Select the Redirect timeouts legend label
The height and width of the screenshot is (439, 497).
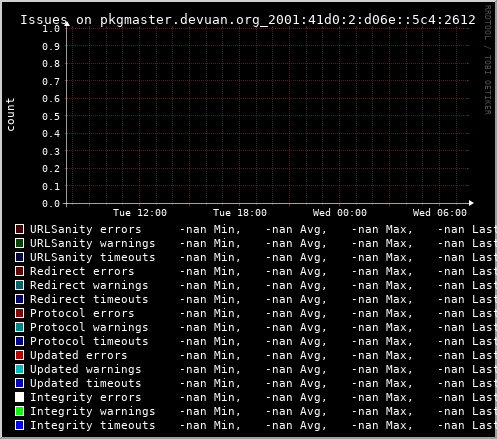[x=89, y=299]
